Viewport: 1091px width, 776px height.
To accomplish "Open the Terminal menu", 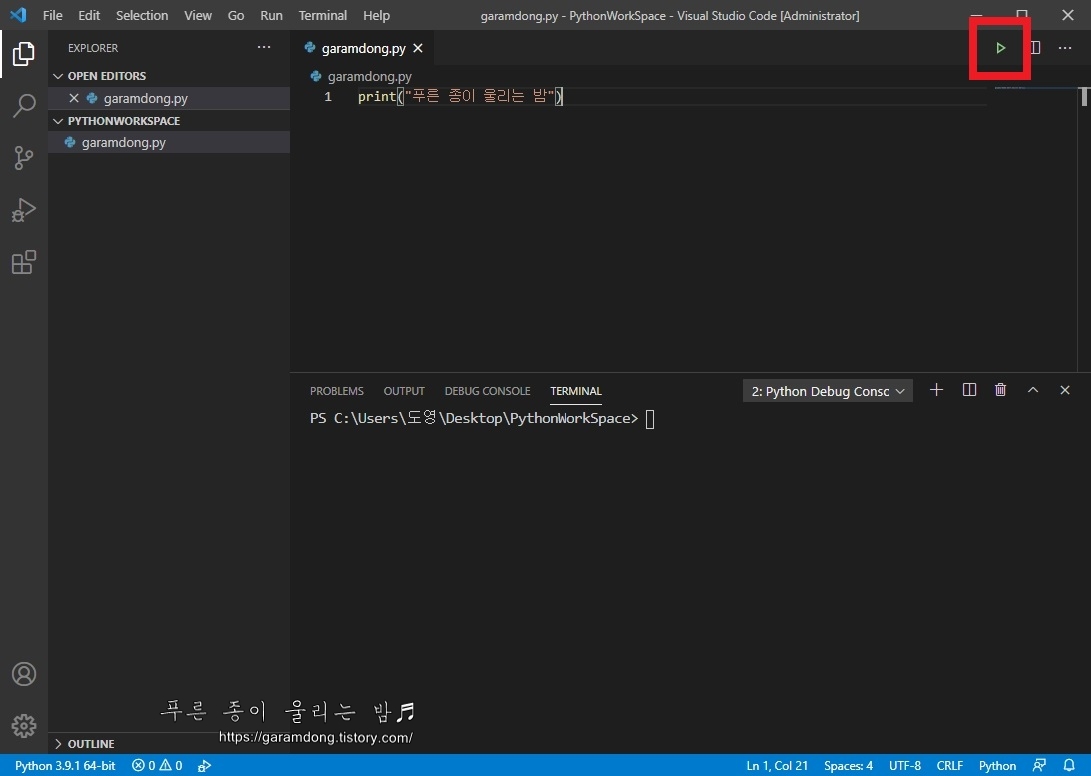I will click(x=323, y=15).
